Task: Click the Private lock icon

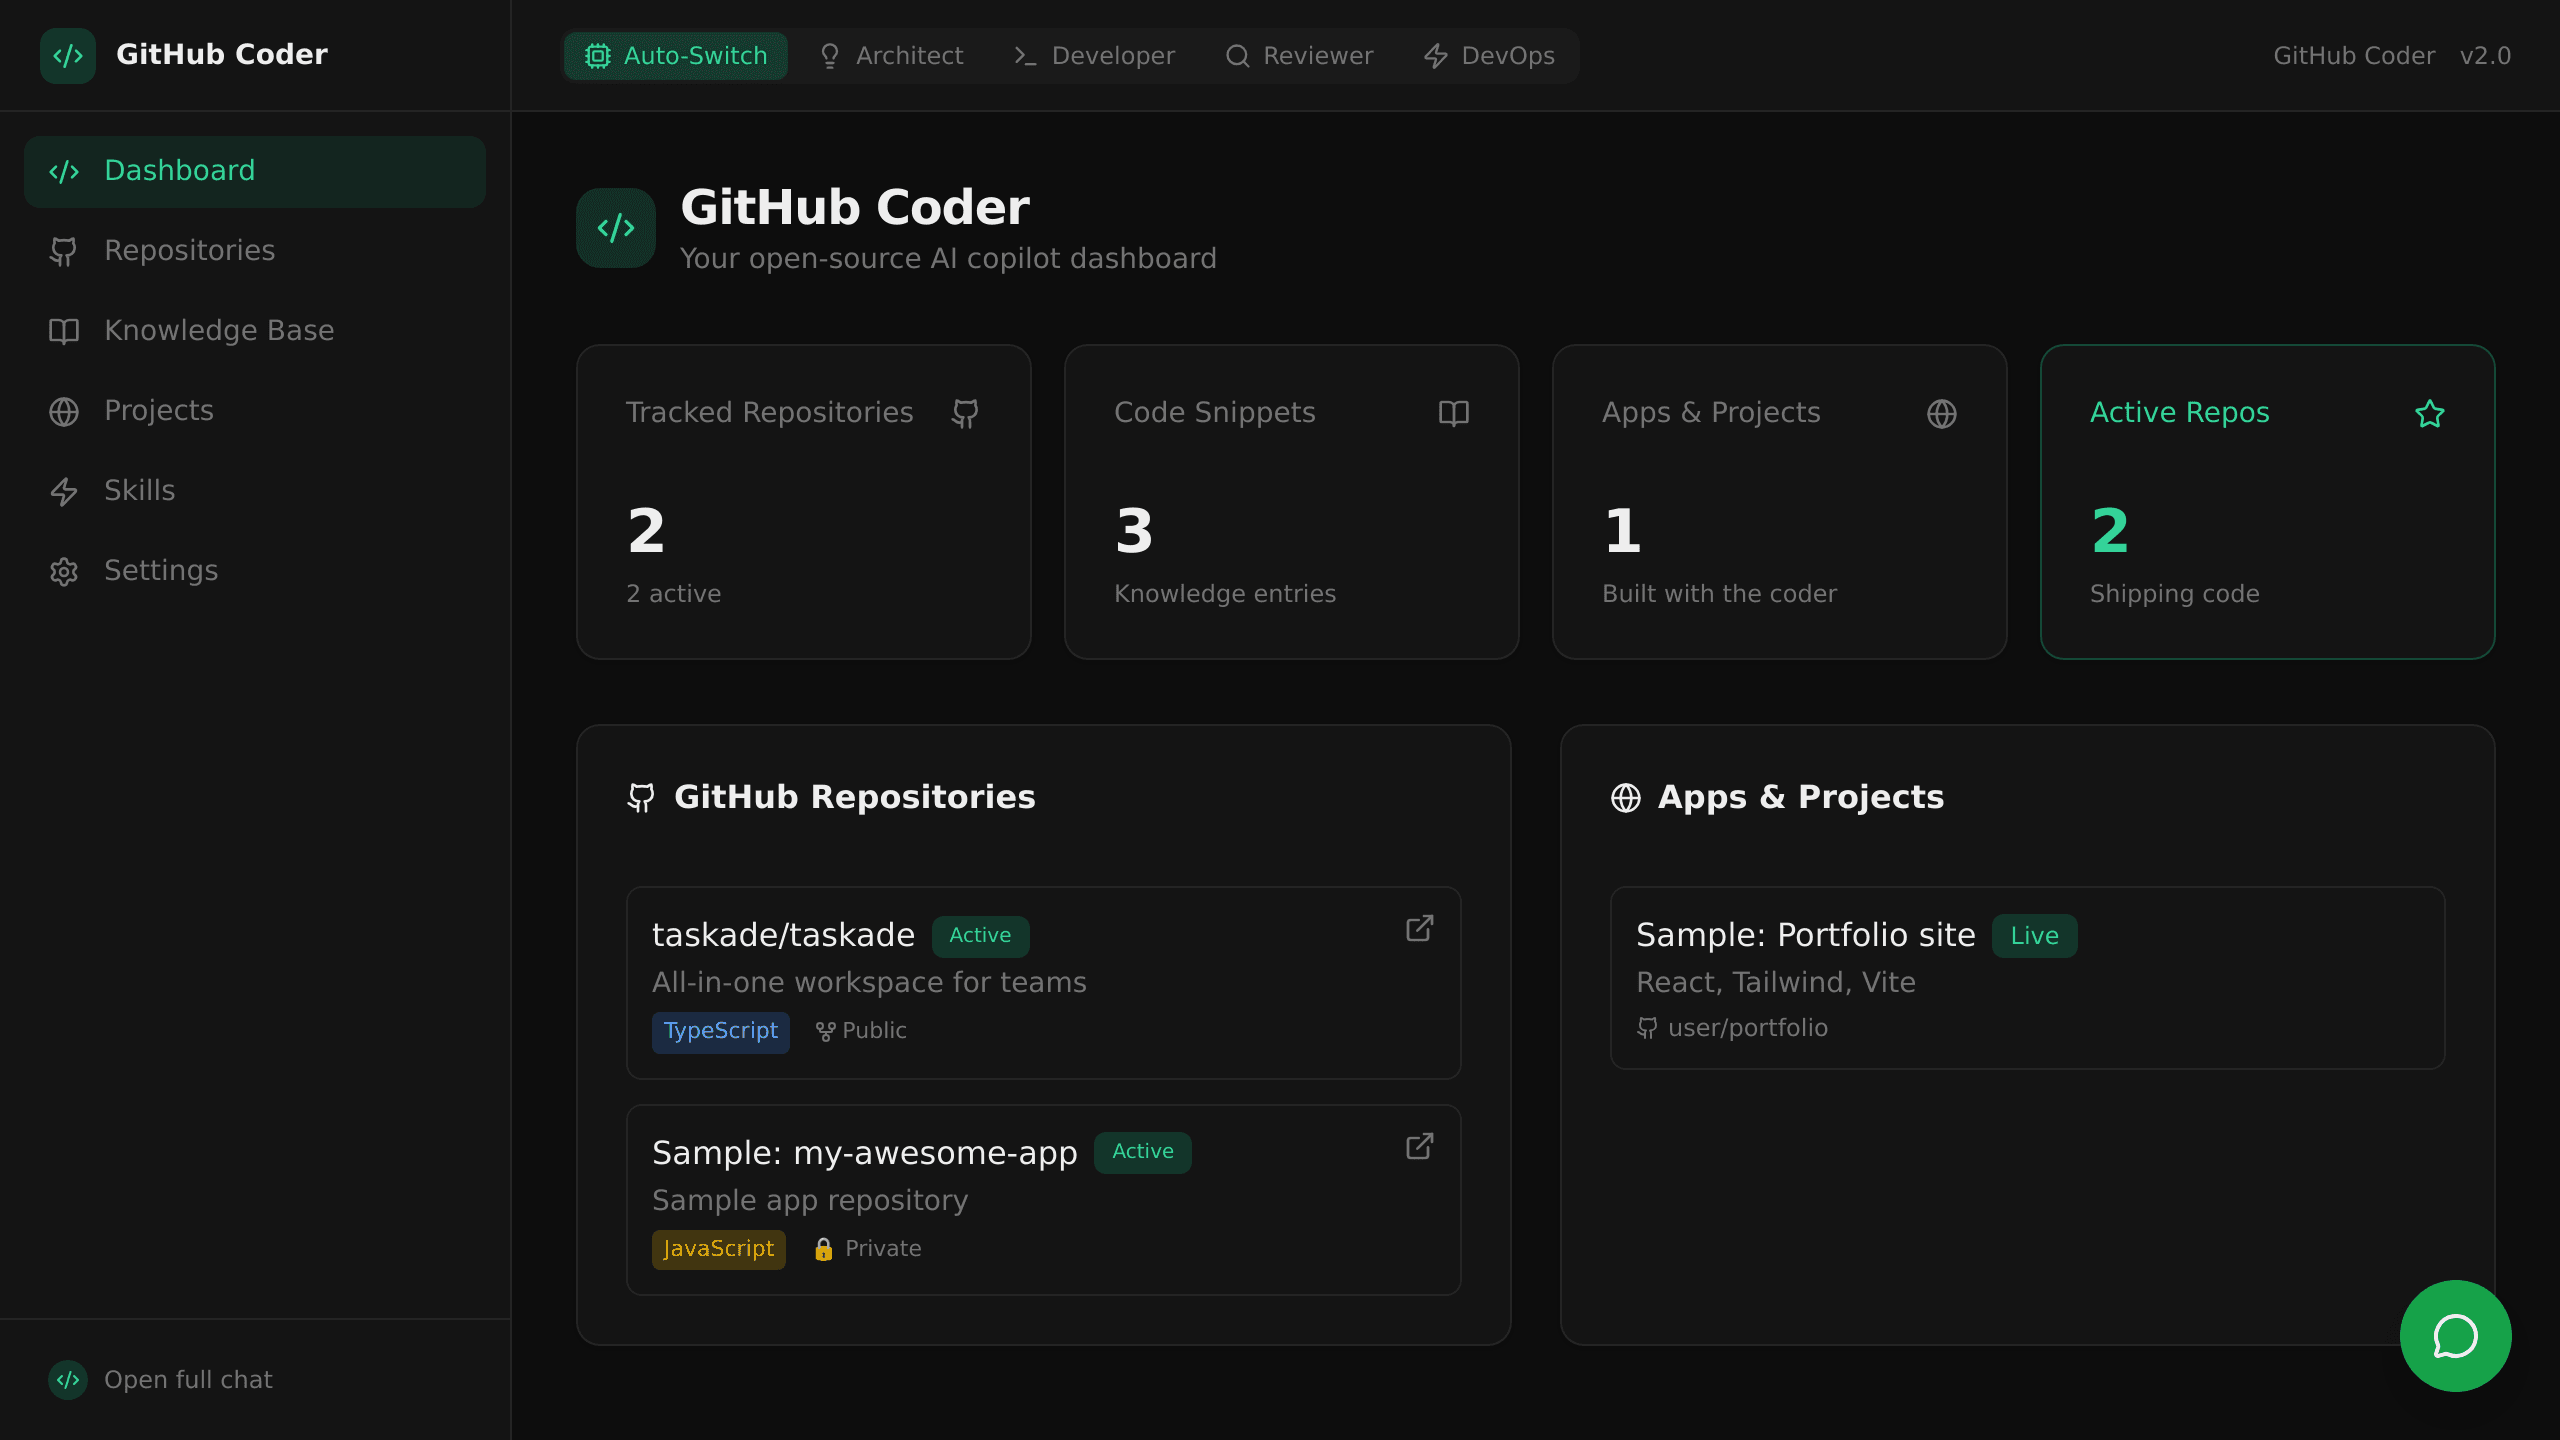Action: coord(824,1250)
